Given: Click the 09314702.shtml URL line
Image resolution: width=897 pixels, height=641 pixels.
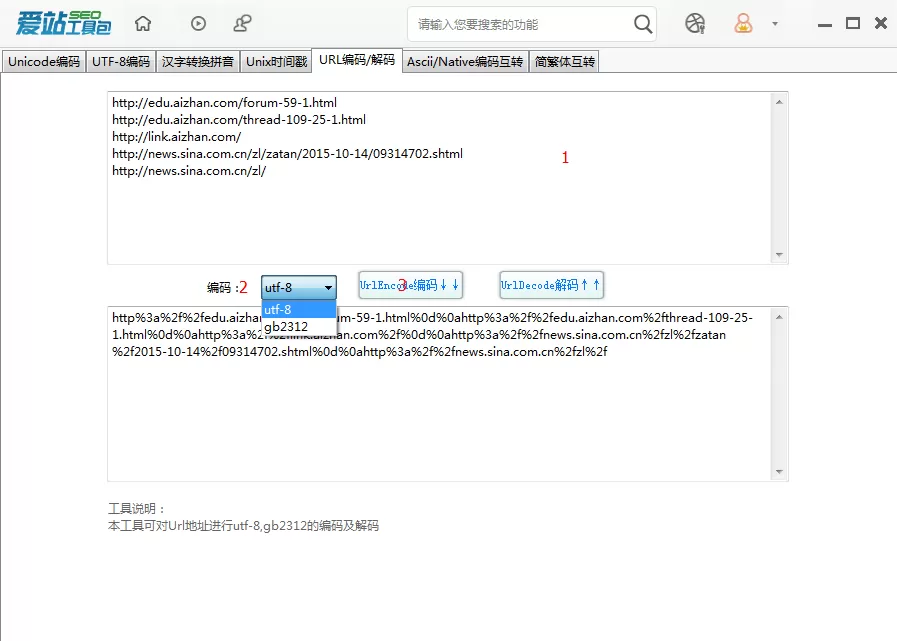Looking at the screenshot, I should click(x=287, y=153).
